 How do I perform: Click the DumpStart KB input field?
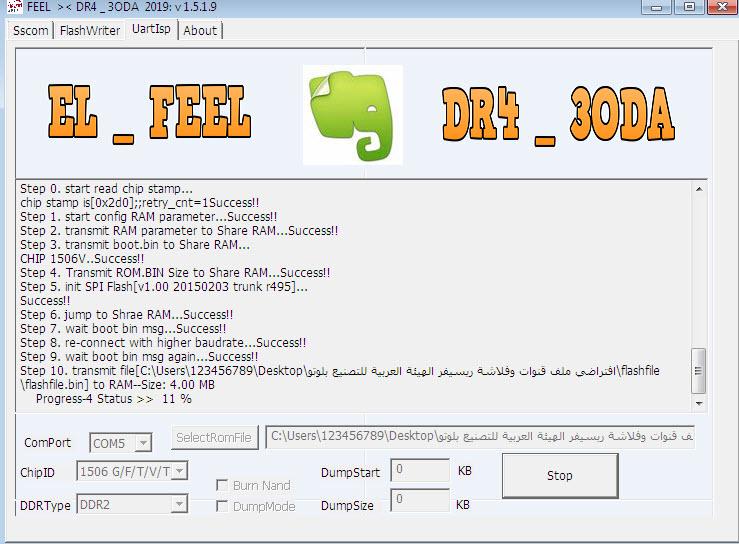tap(420, 470)
